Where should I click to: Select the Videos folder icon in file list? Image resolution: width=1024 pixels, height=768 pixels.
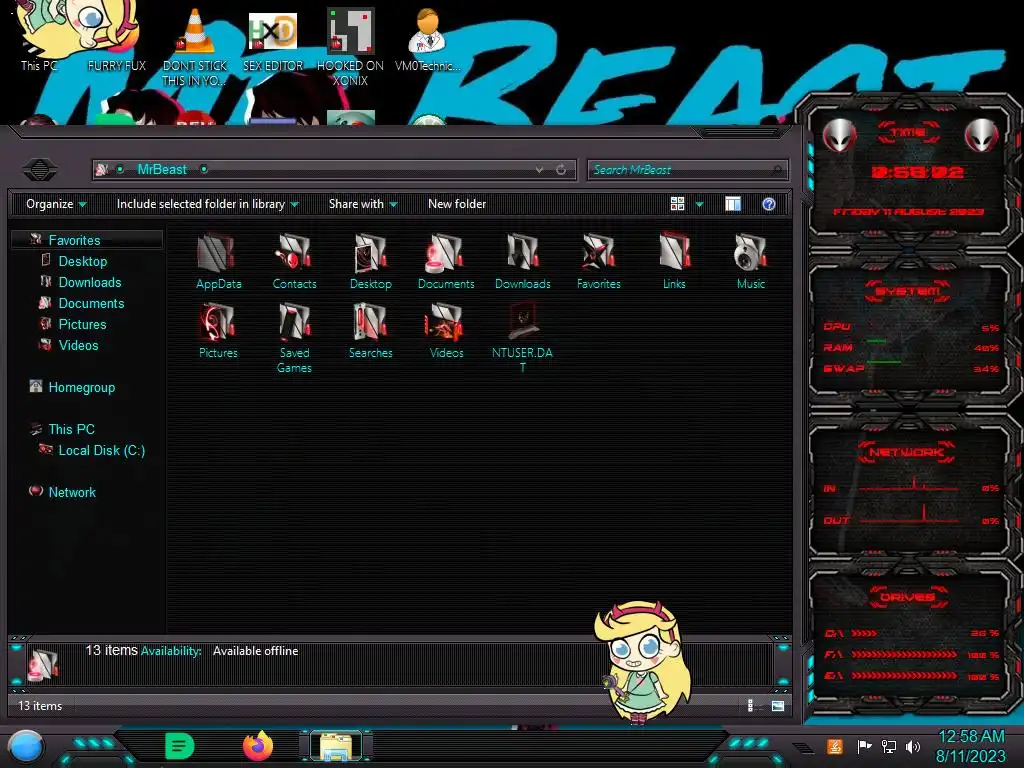[446, 331]
